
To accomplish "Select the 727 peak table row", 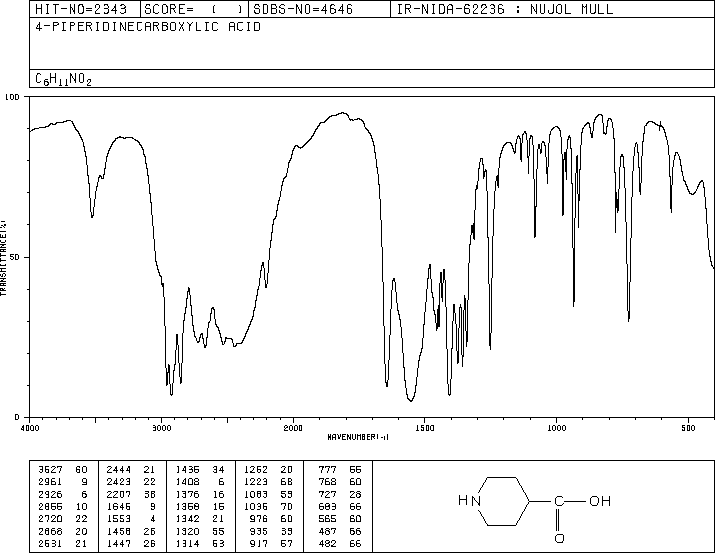I will (340, 494).
